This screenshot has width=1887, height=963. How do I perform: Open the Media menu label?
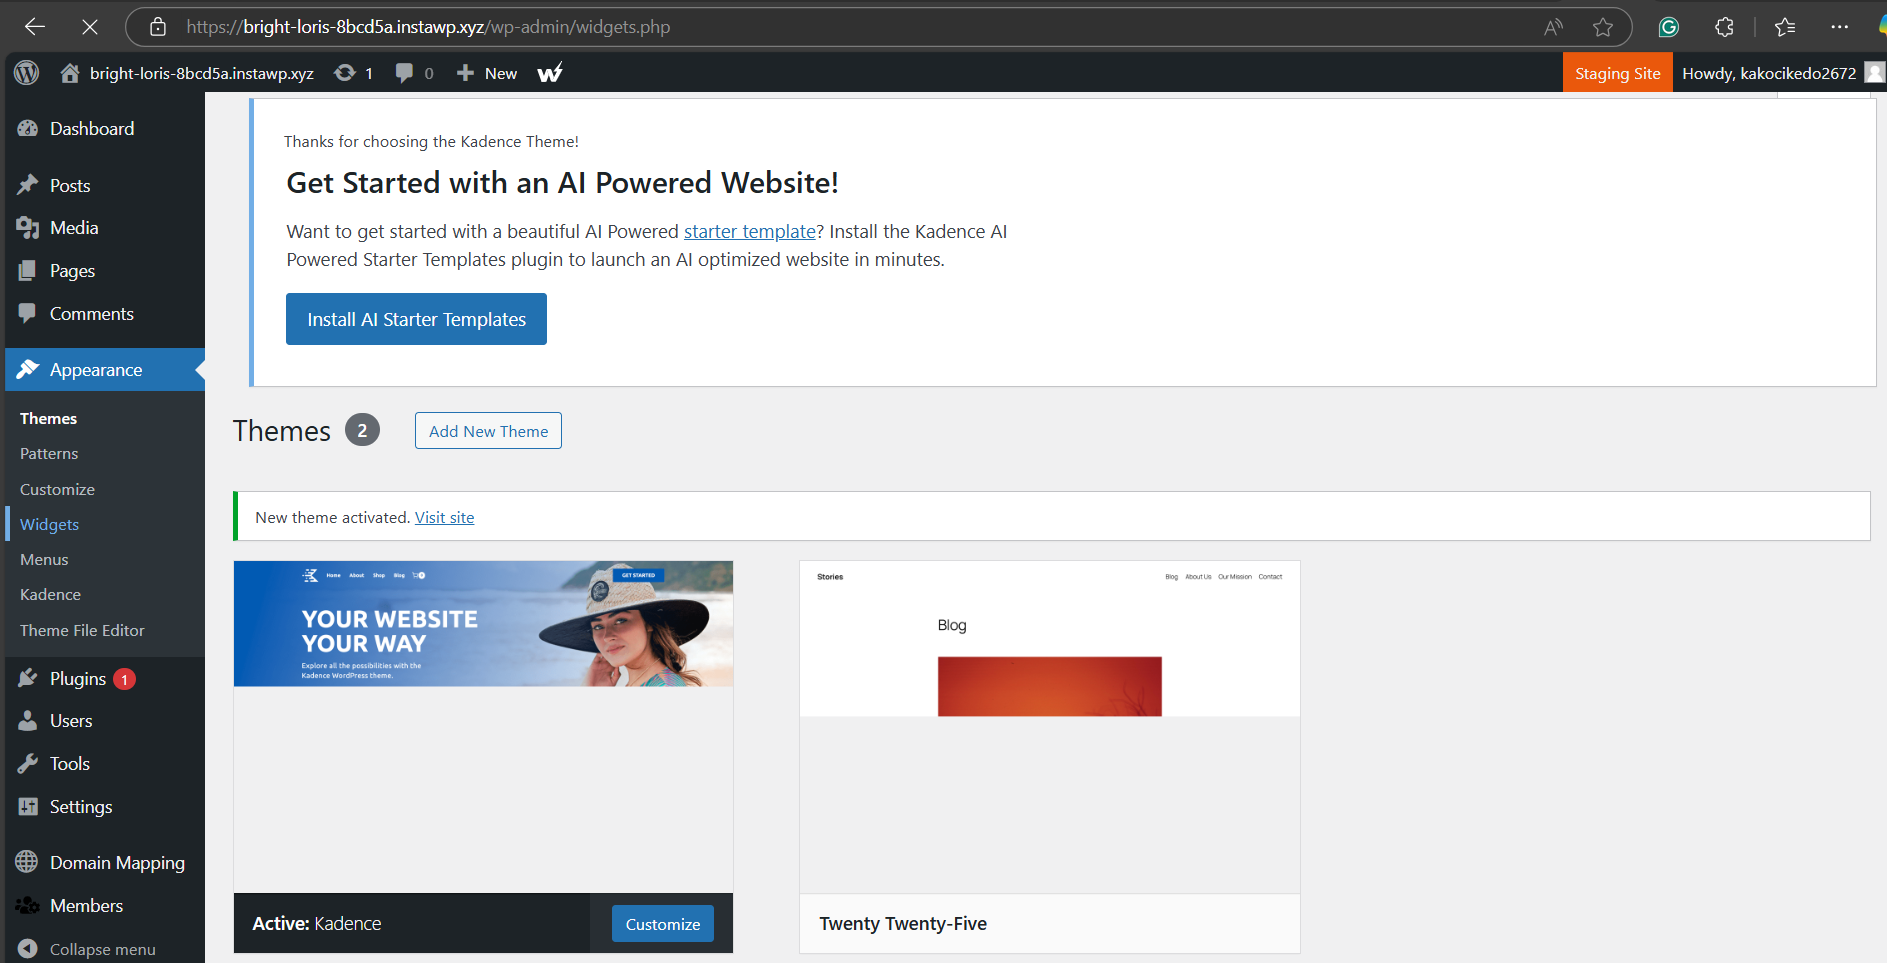point(74,228)
